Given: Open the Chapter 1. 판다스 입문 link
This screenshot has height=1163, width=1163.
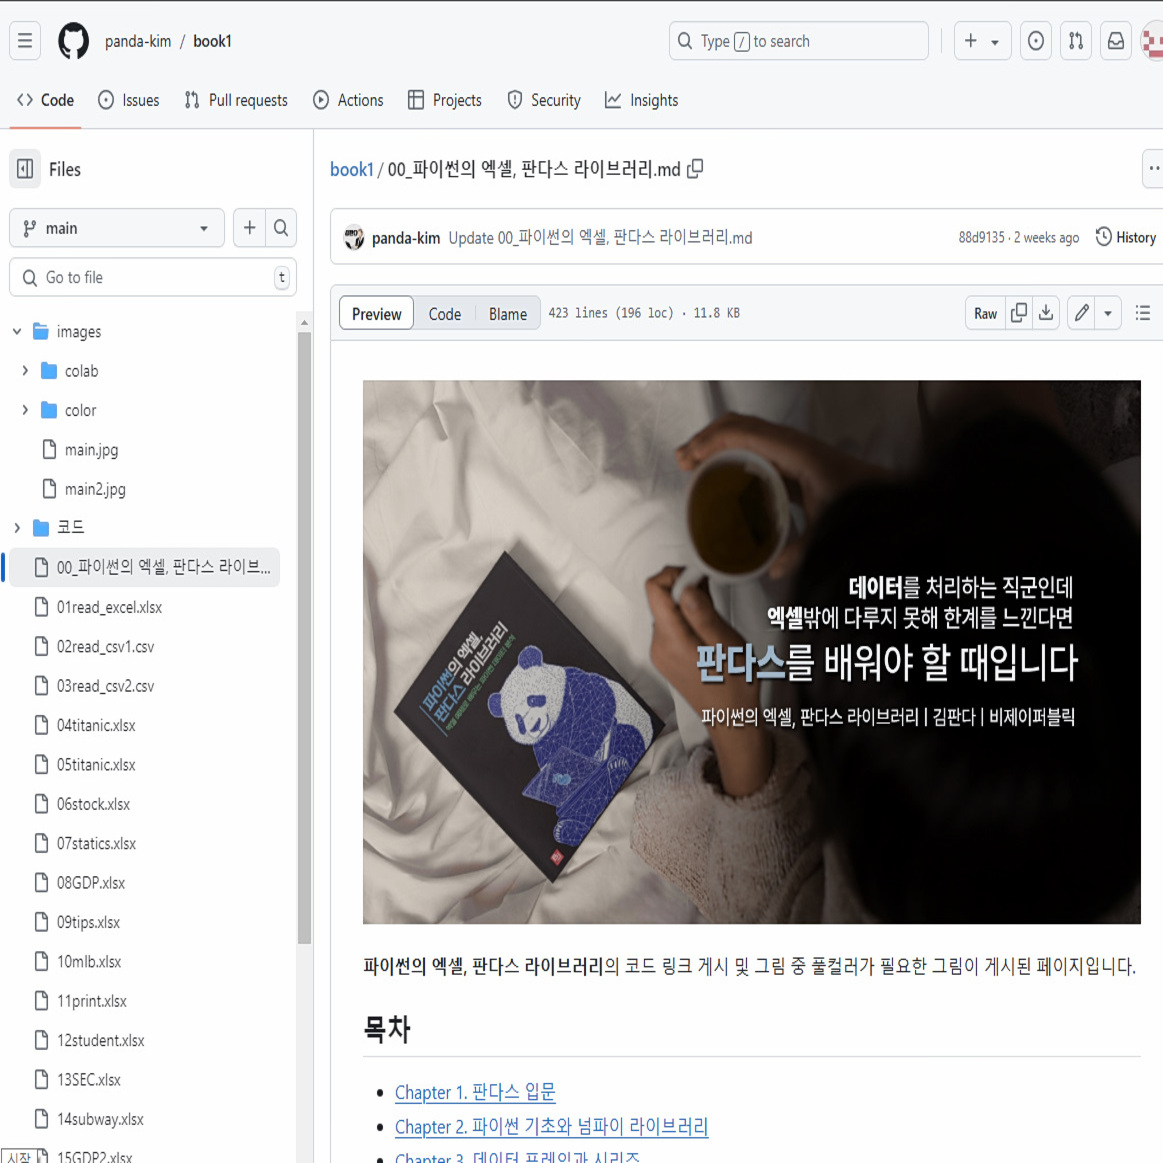Looking at the screenshot, I should click(x=475, y=1092).
